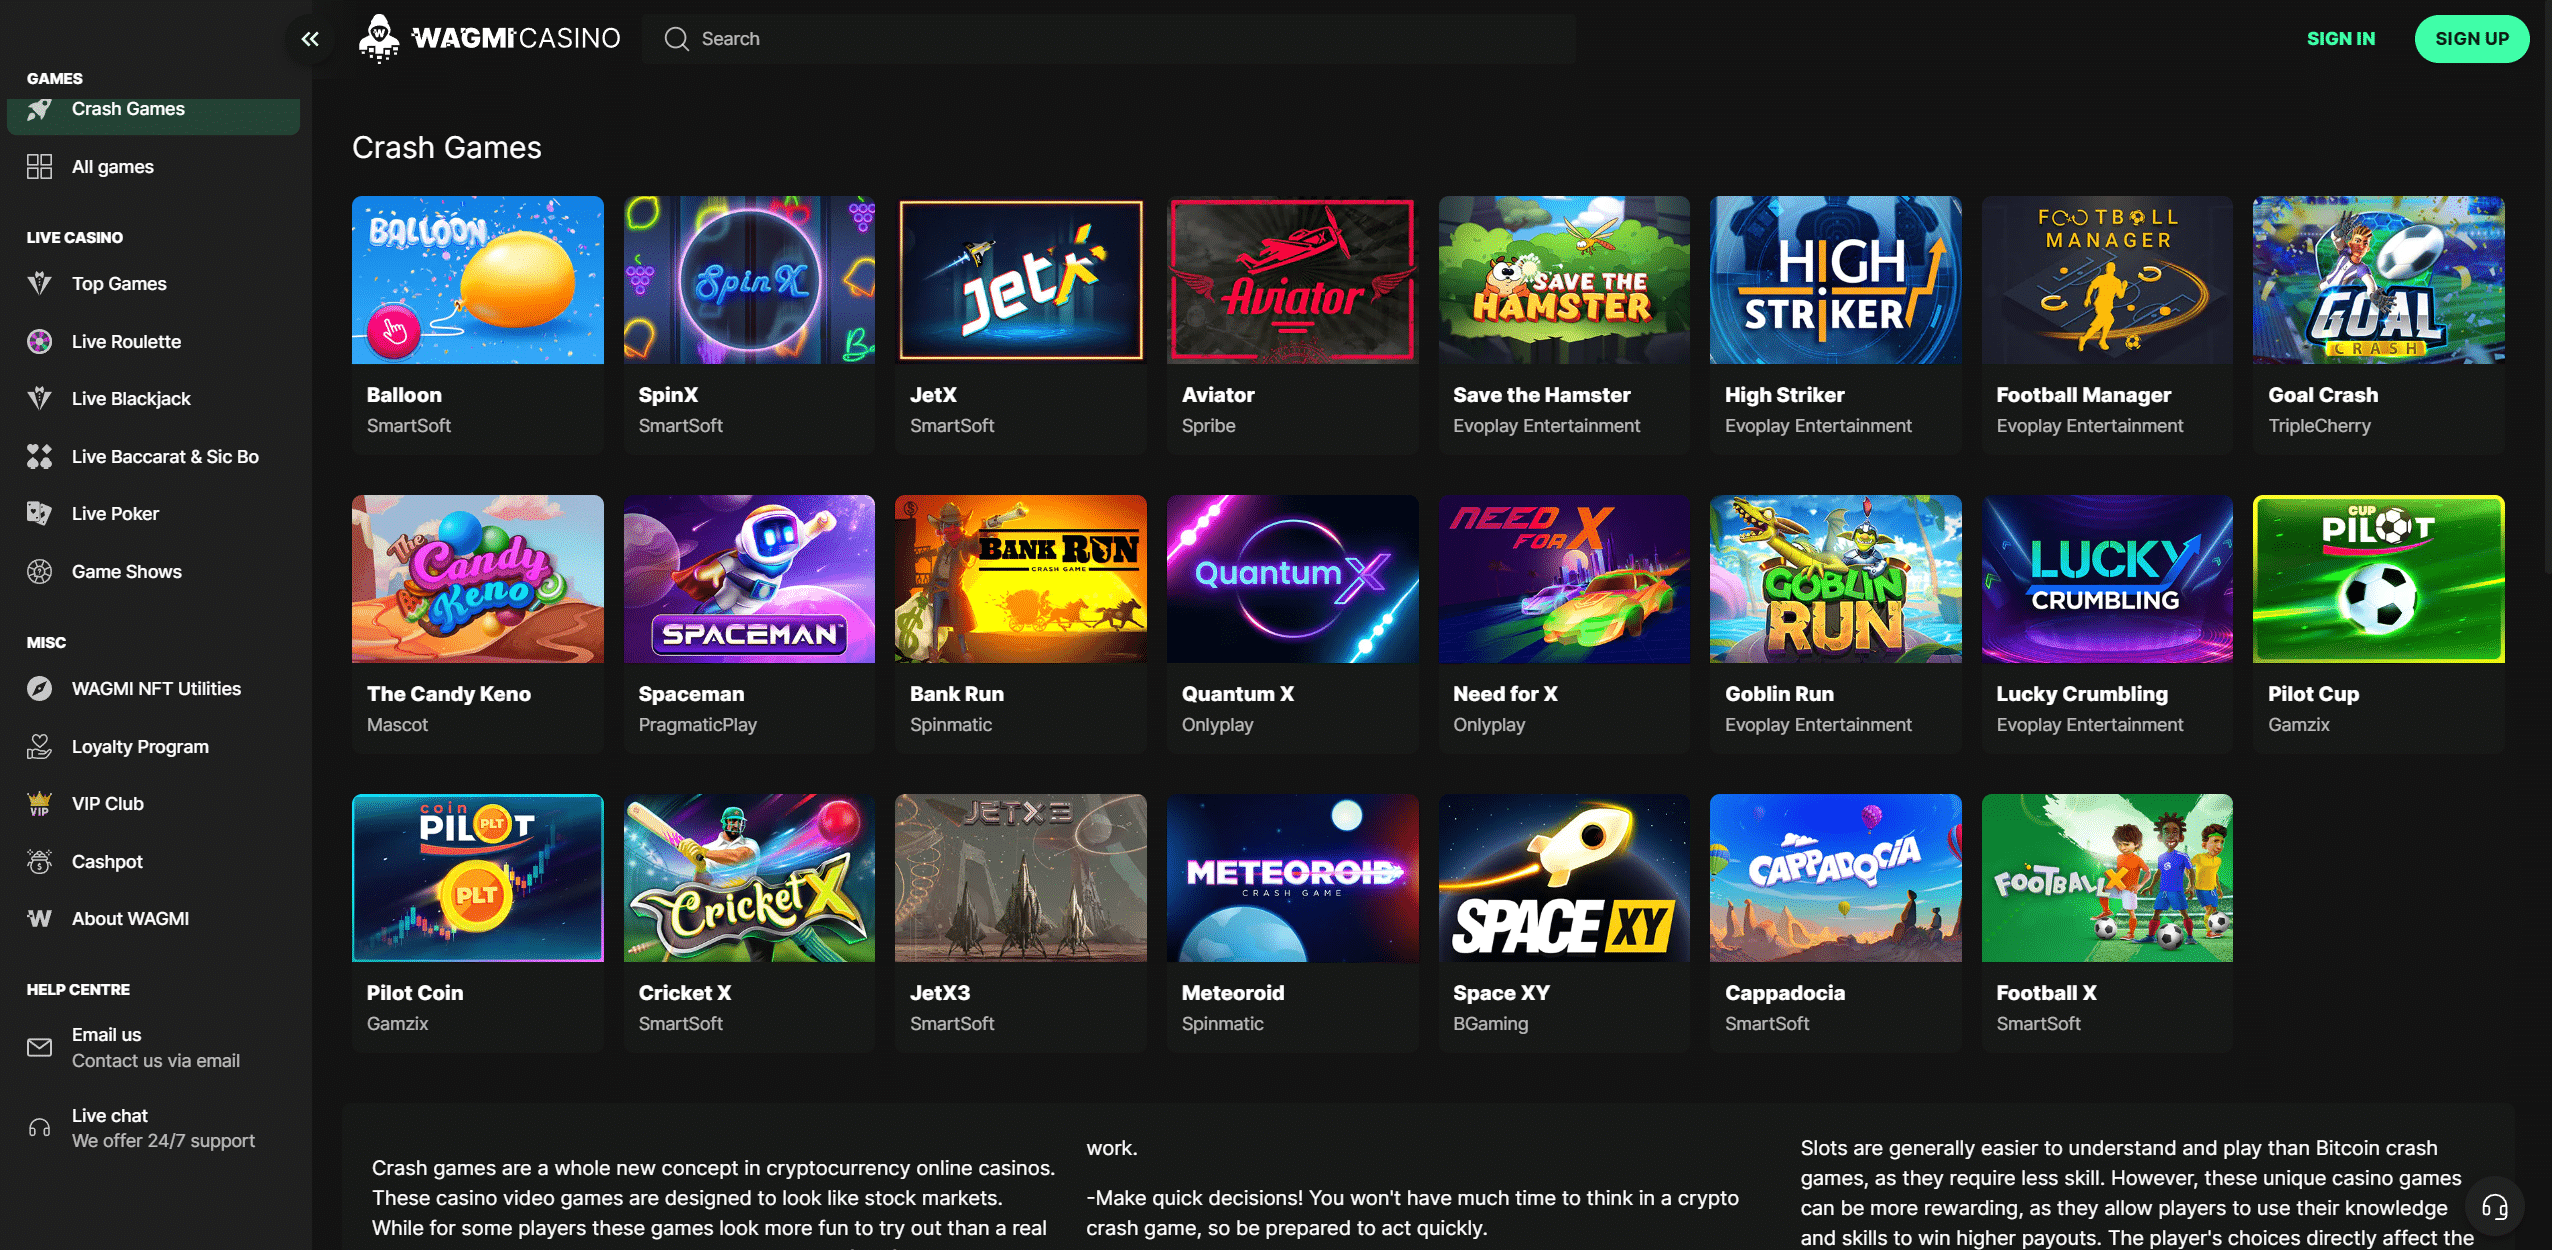
Task: Click the Space XY title text
Action: 1501,993
